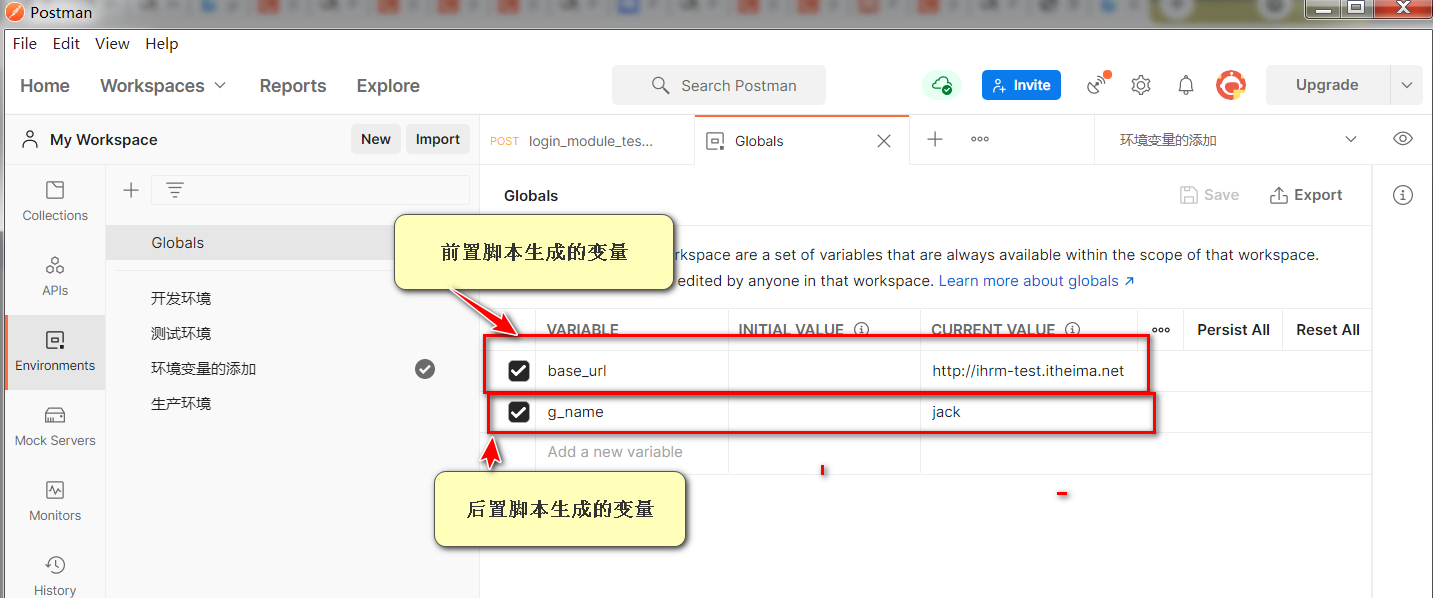Go to Reports

pos(293,86)
